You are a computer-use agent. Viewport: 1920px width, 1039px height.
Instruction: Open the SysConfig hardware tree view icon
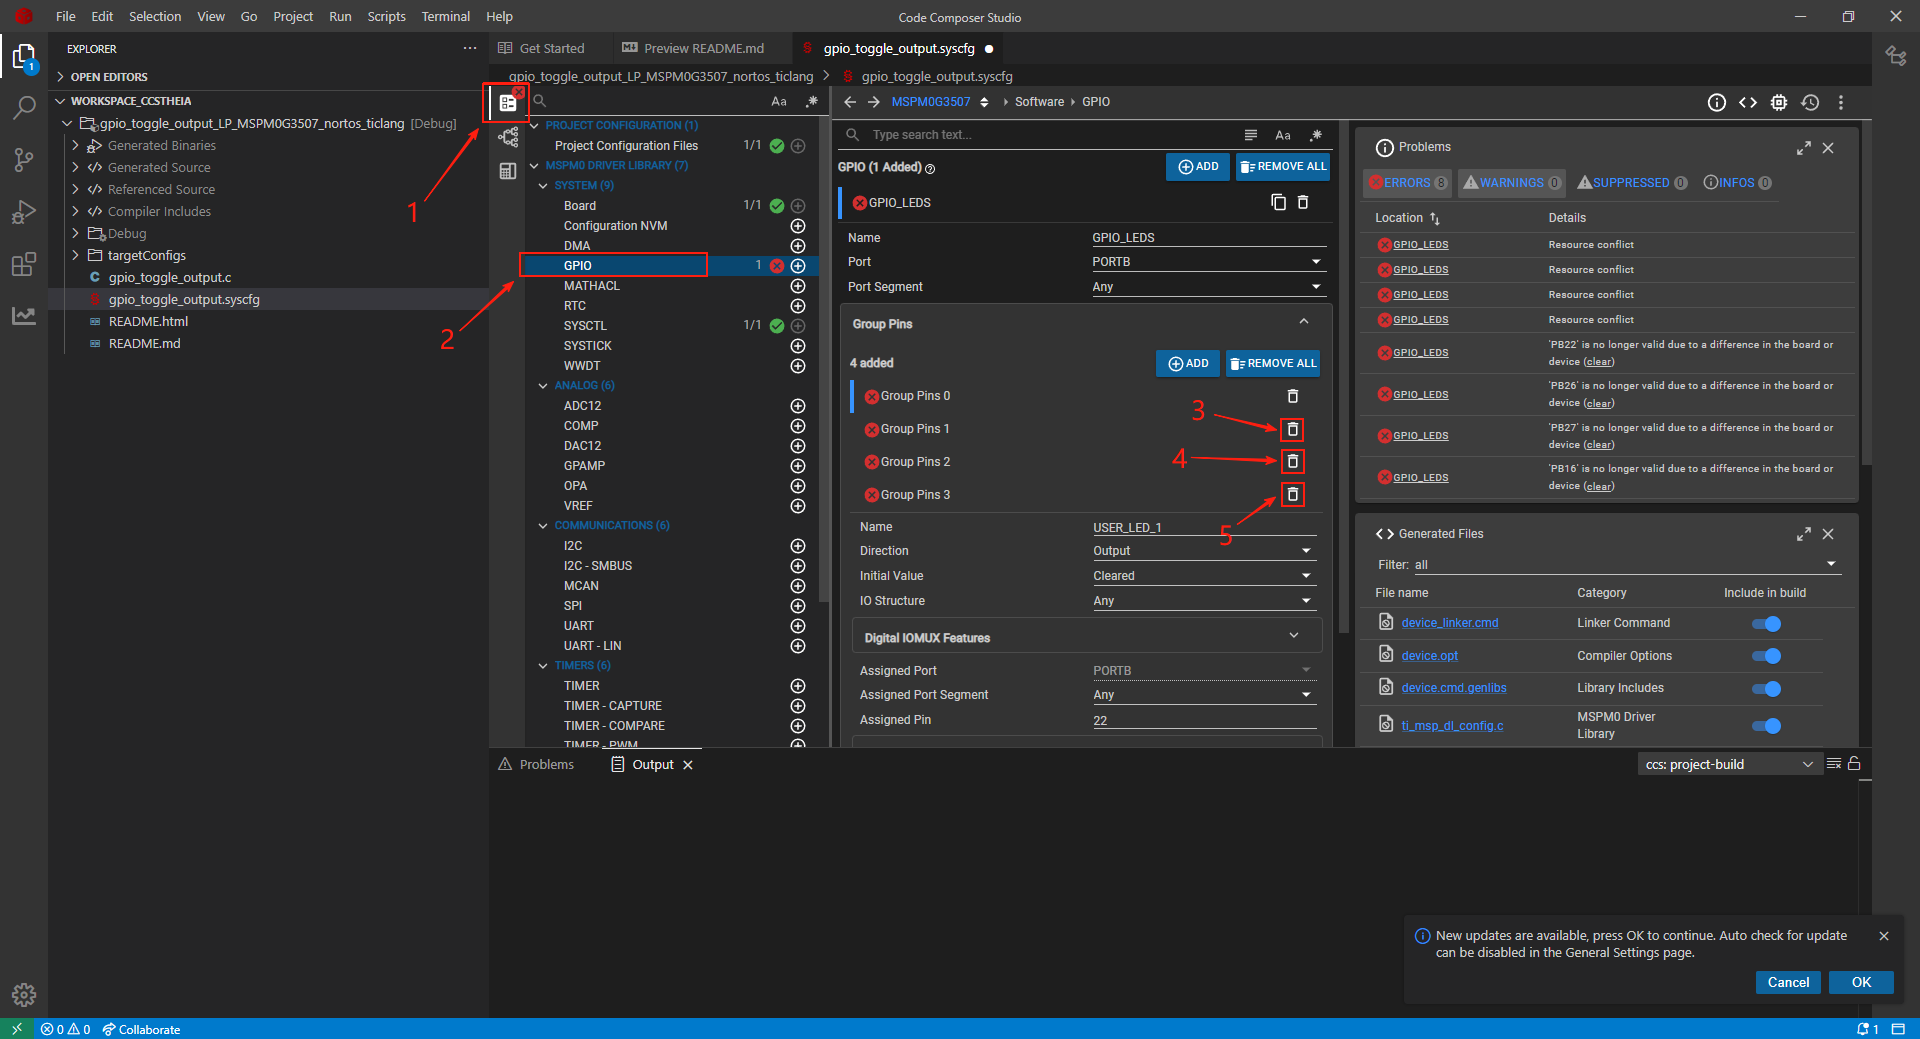508,137
